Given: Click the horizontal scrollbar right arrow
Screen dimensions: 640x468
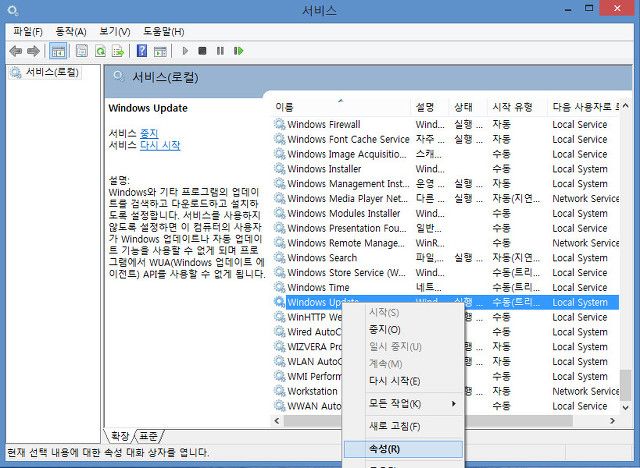Looking at the screenshot, I should click(612, 421).
